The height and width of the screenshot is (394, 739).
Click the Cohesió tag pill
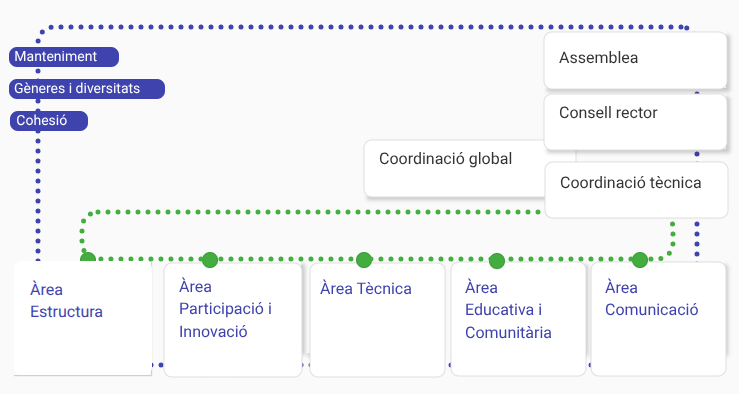click(49, 121)
